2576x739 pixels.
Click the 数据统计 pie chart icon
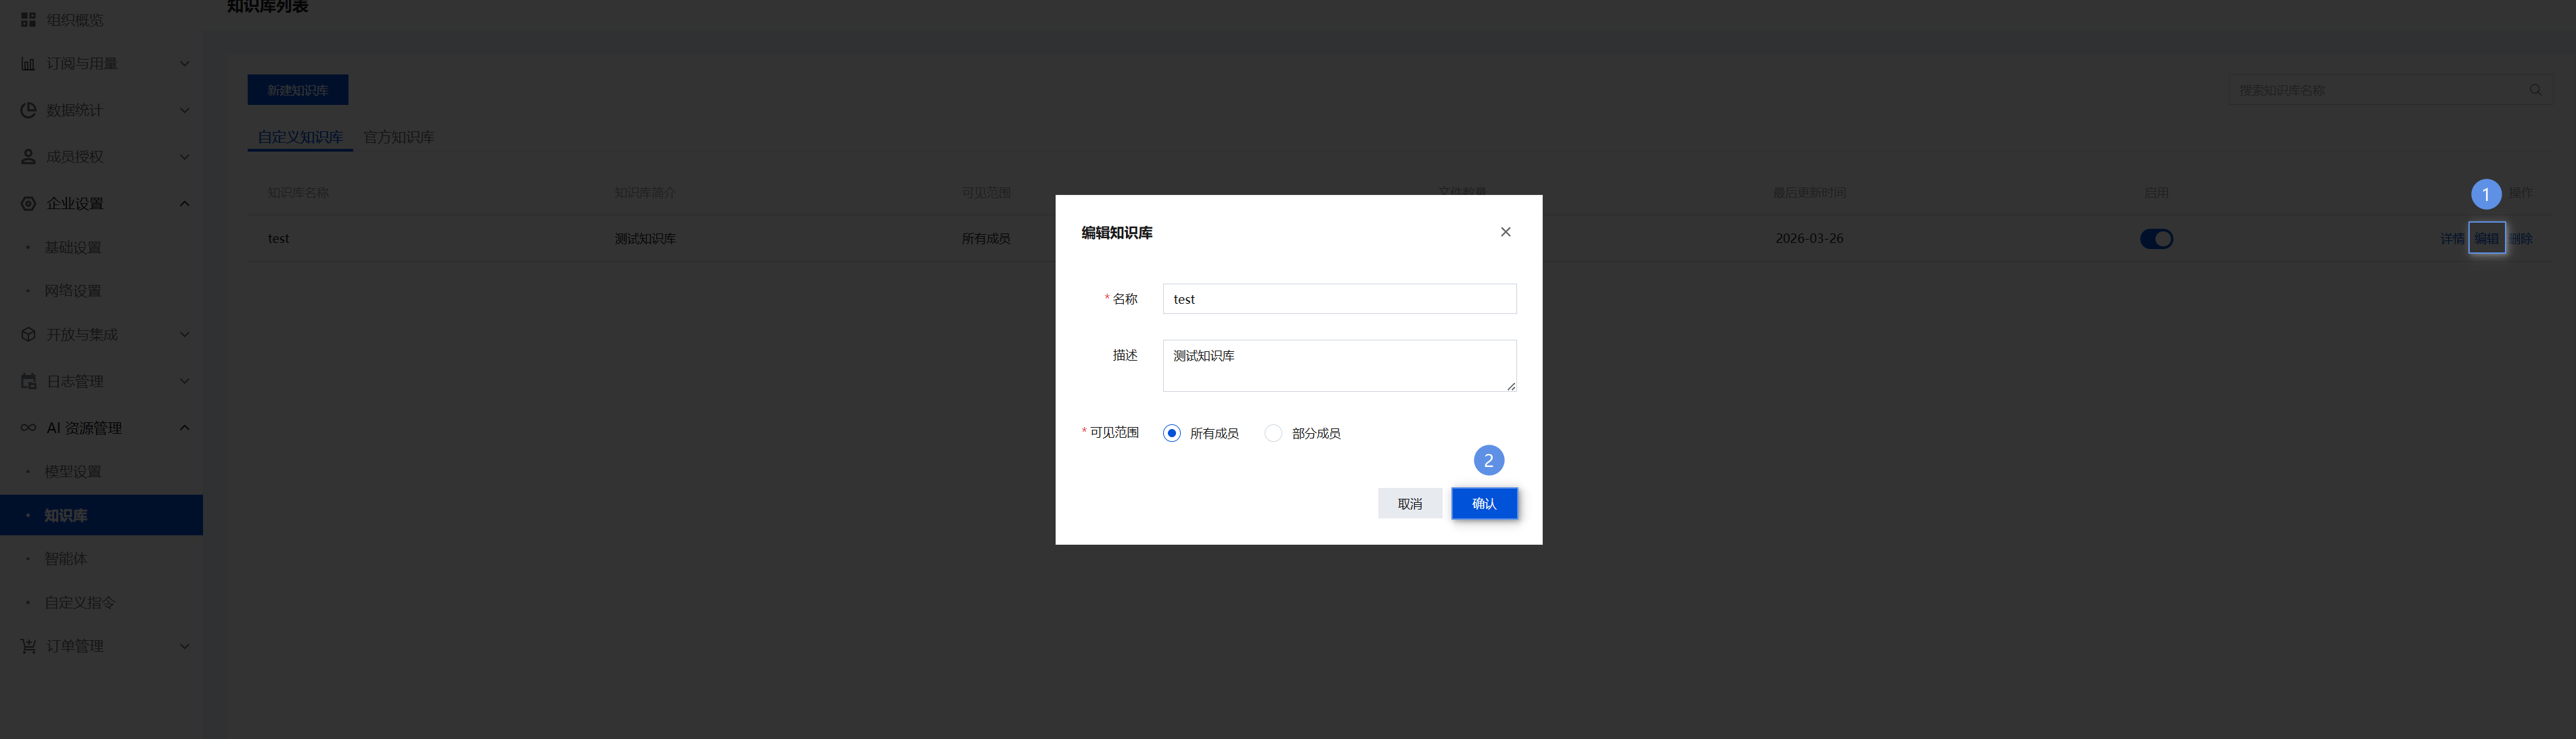28,110
